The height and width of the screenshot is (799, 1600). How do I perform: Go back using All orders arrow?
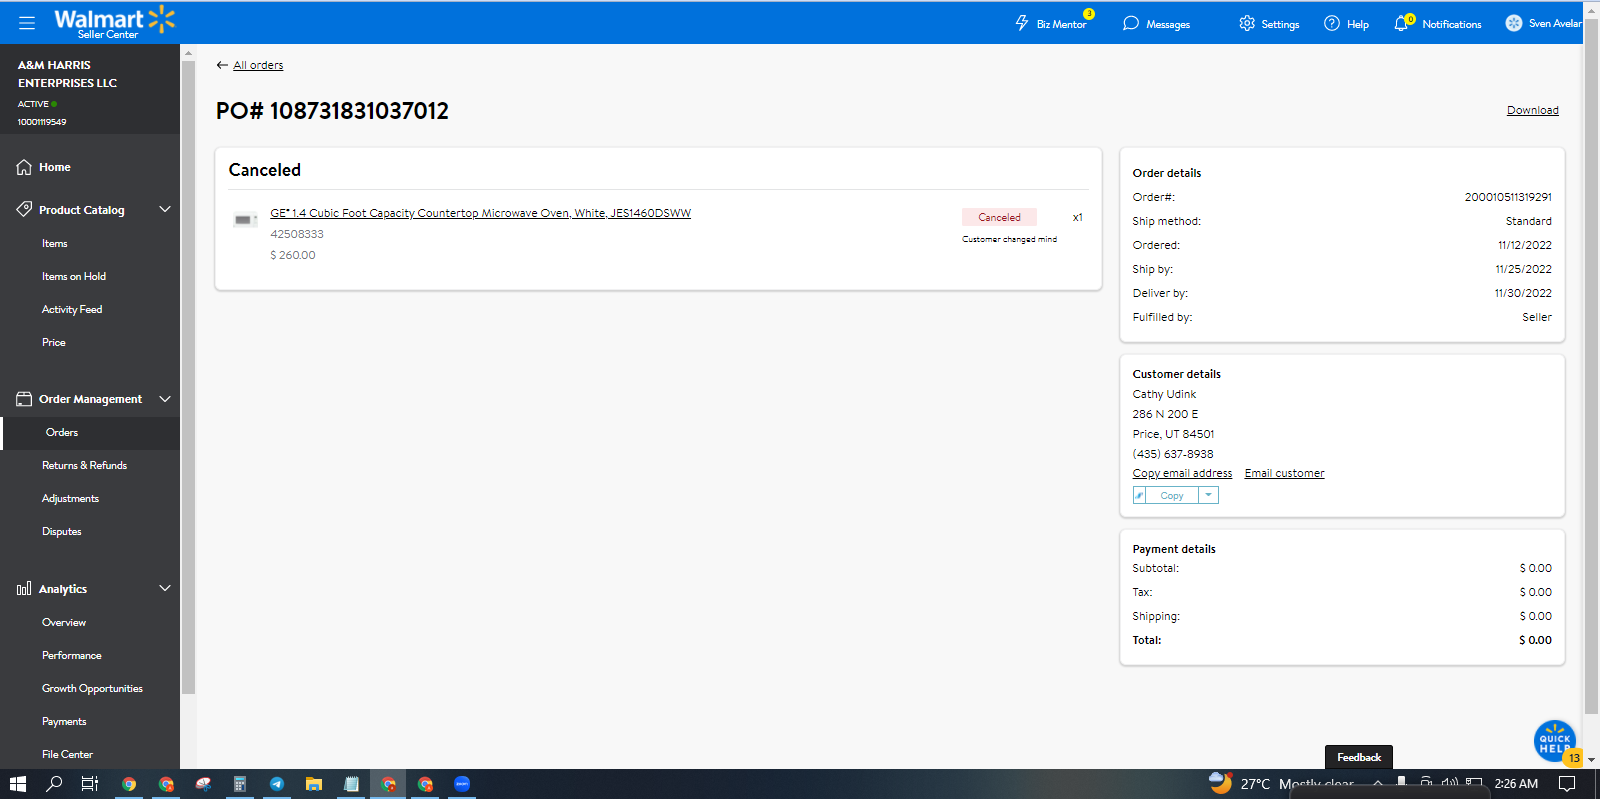[x=222, y=65]
